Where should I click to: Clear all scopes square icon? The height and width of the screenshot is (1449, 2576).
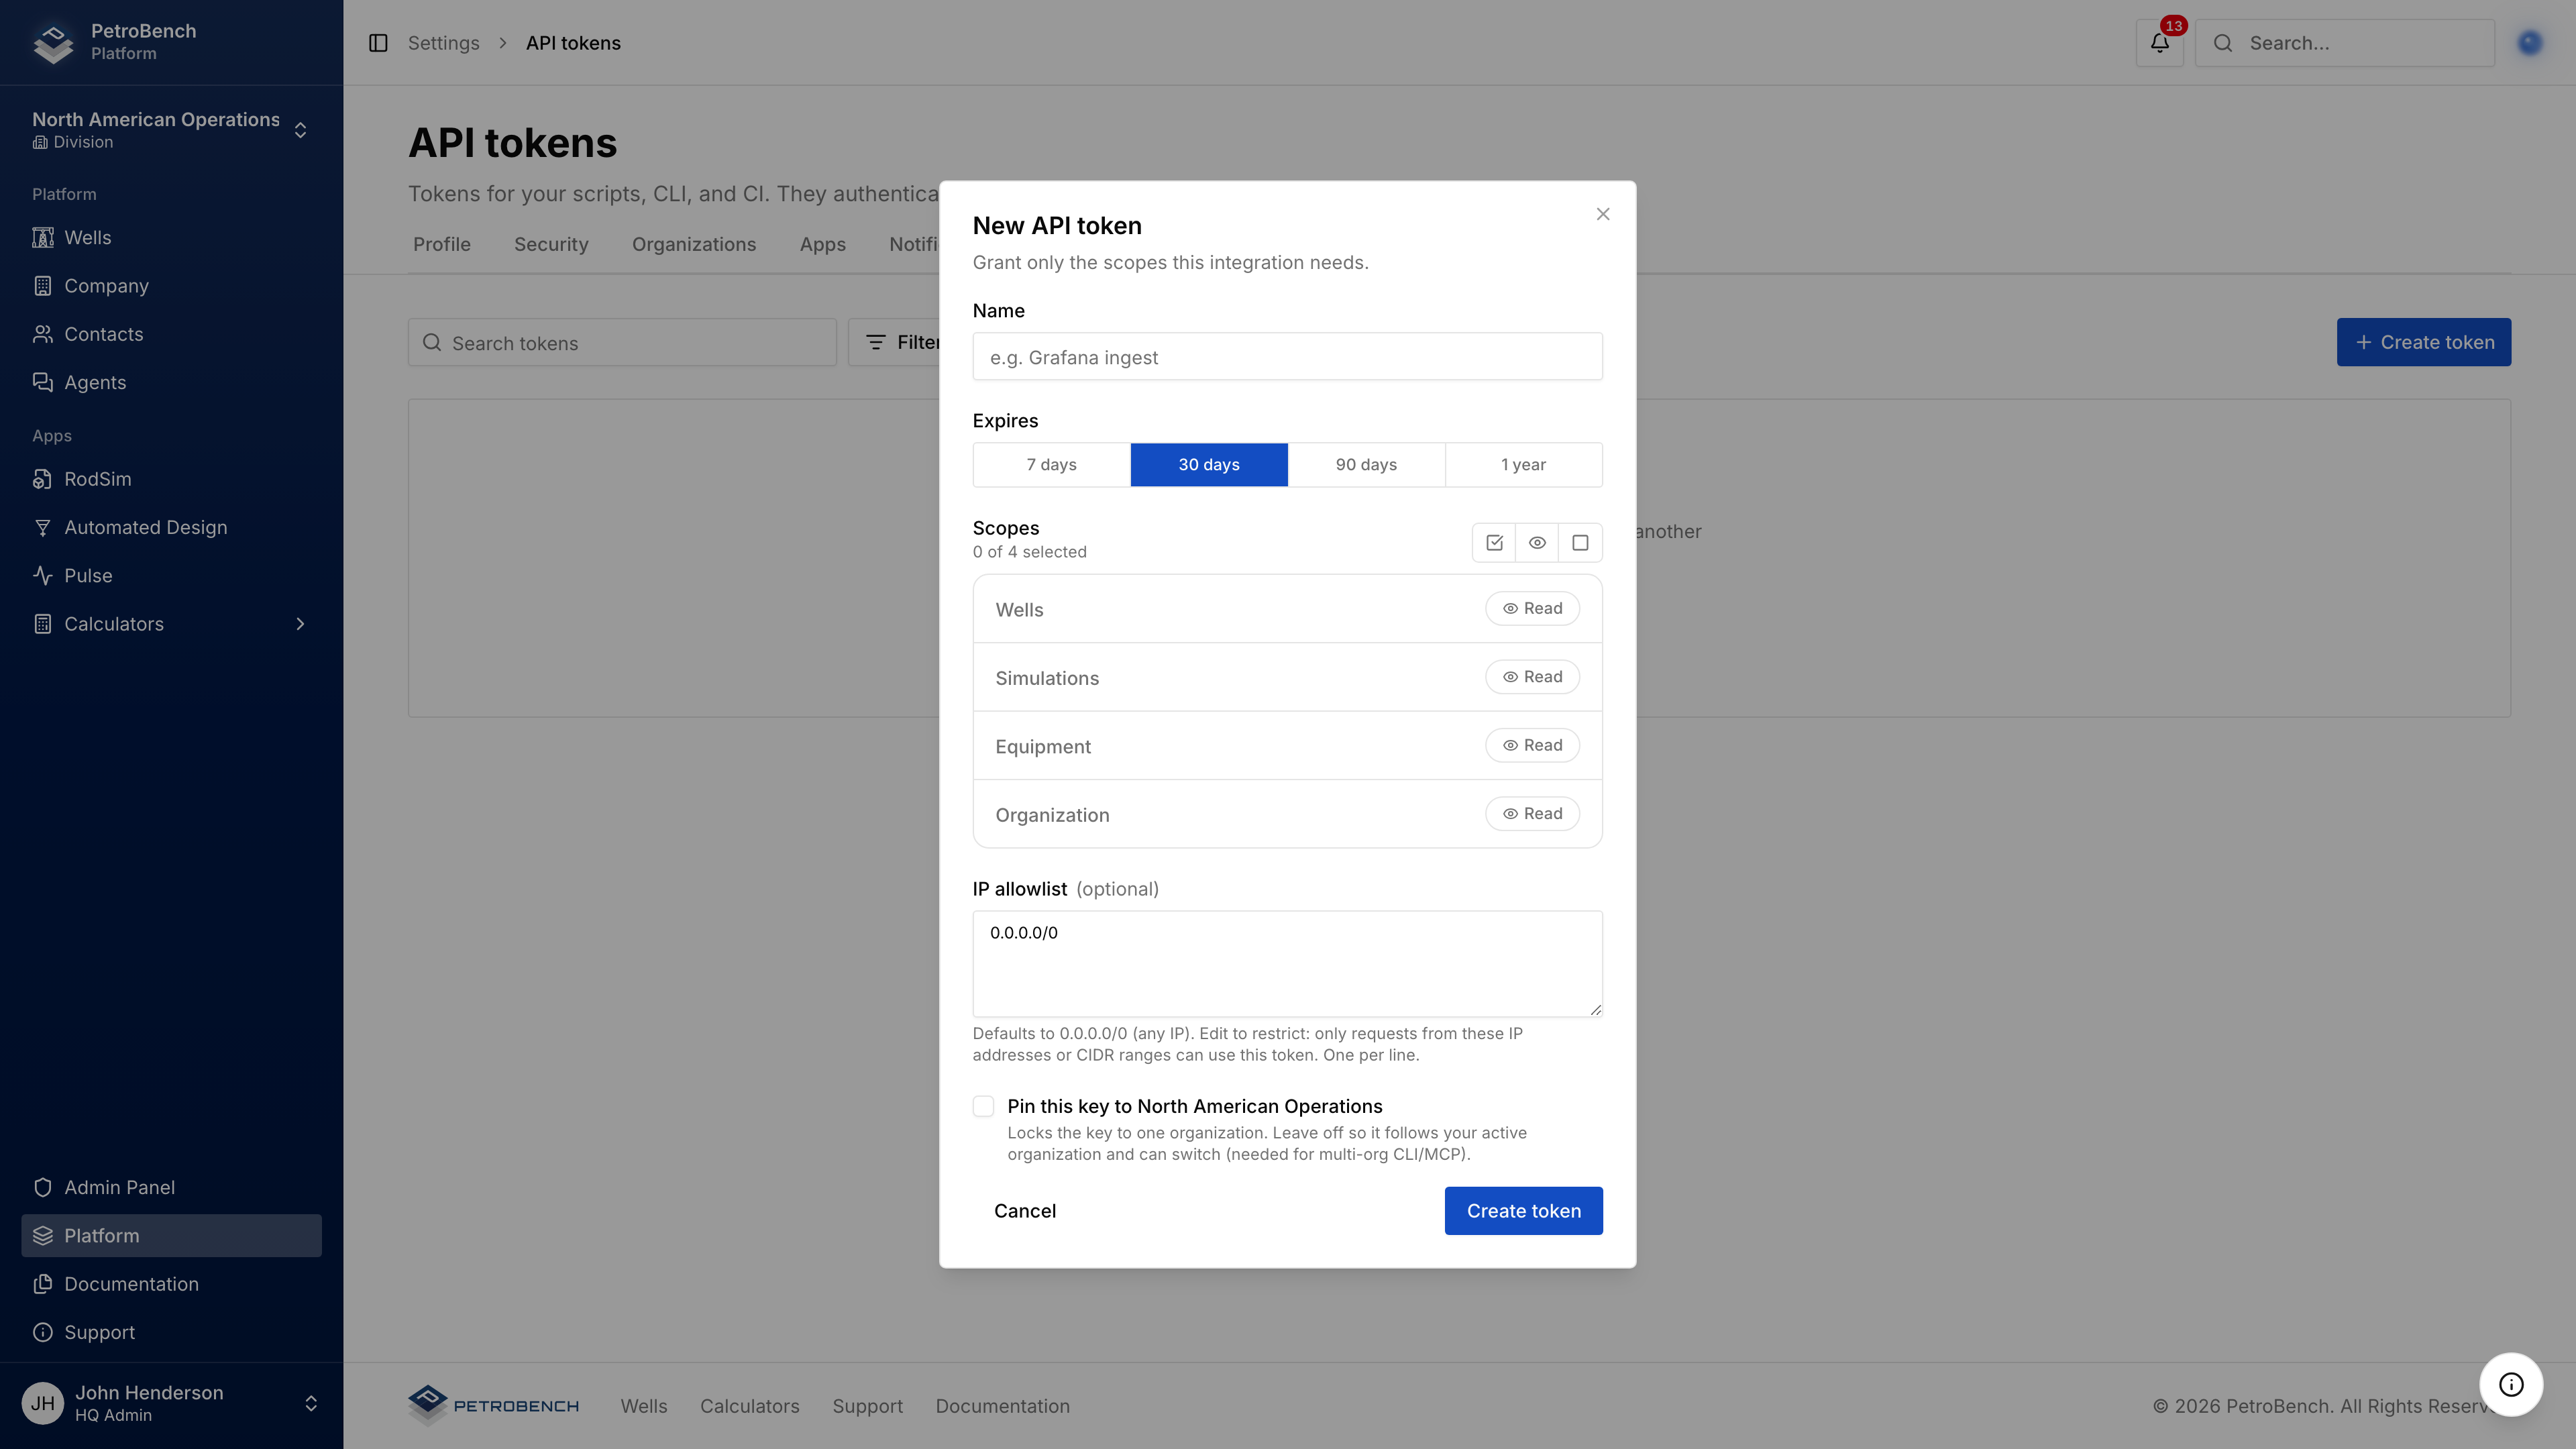click(x=1580, y=543)
